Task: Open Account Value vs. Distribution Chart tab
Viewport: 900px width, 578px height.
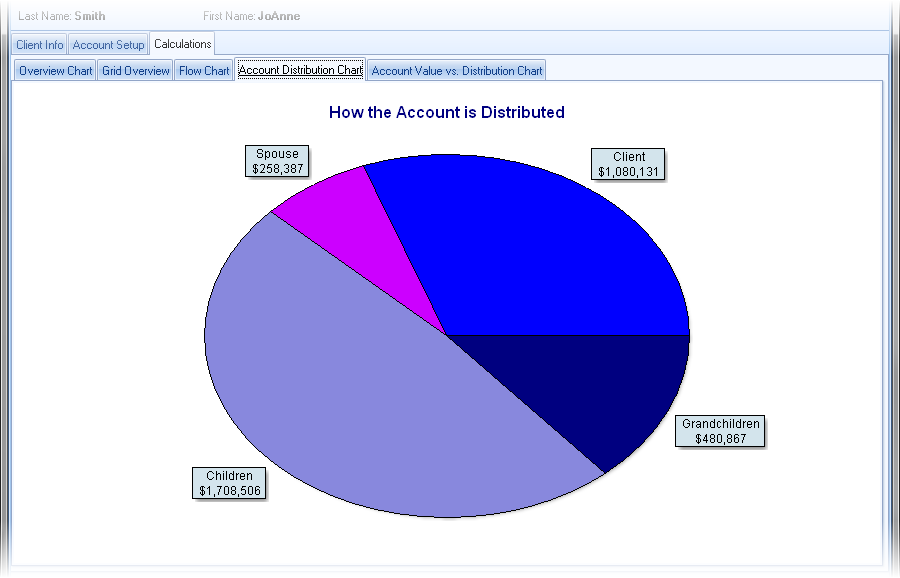Action: 457,71
